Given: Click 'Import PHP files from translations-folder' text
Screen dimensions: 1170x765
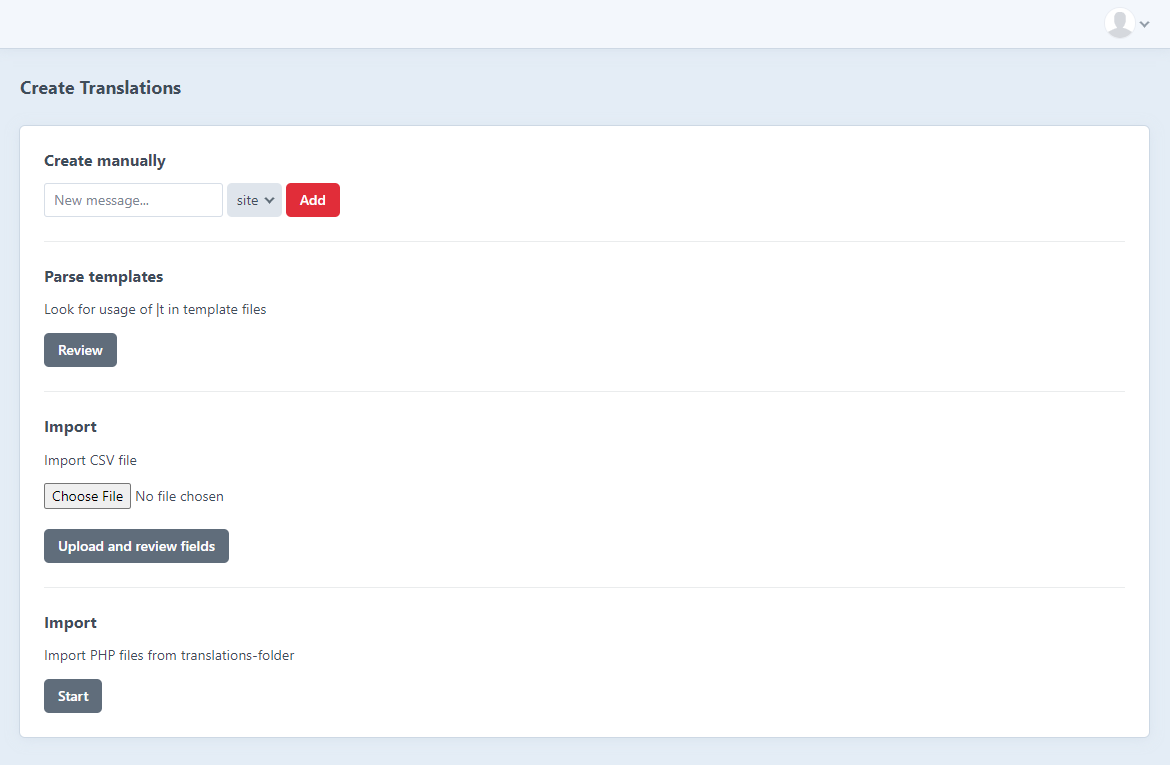Looking at the screenshot, I should click(169, 655).
